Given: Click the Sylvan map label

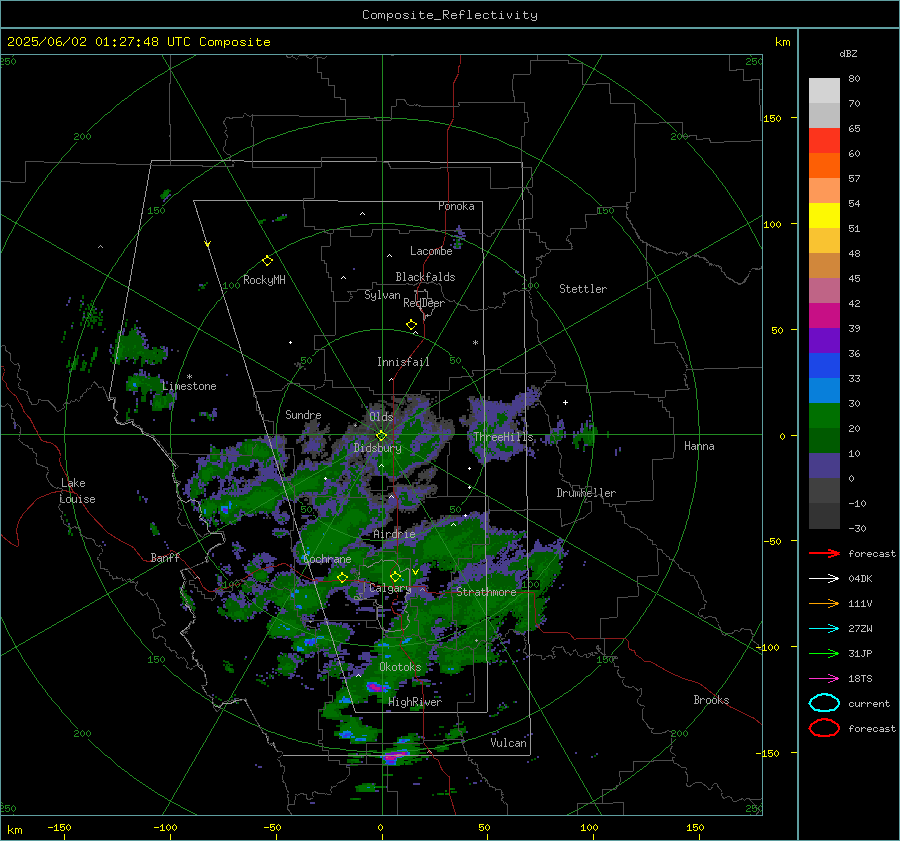Looking at the screenshot, I should click(382, 295).
